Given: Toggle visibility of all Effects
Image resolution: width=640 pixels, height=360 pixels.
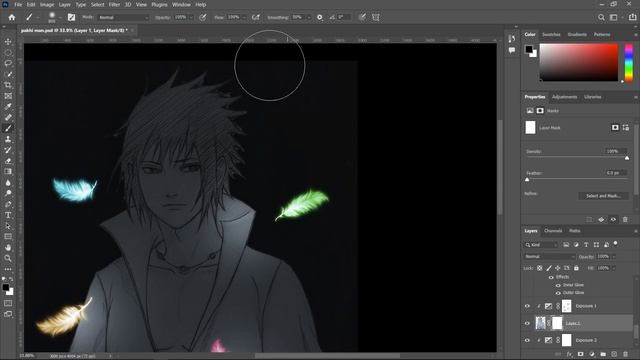Looking at the screenshot, I should click(551, 277).
